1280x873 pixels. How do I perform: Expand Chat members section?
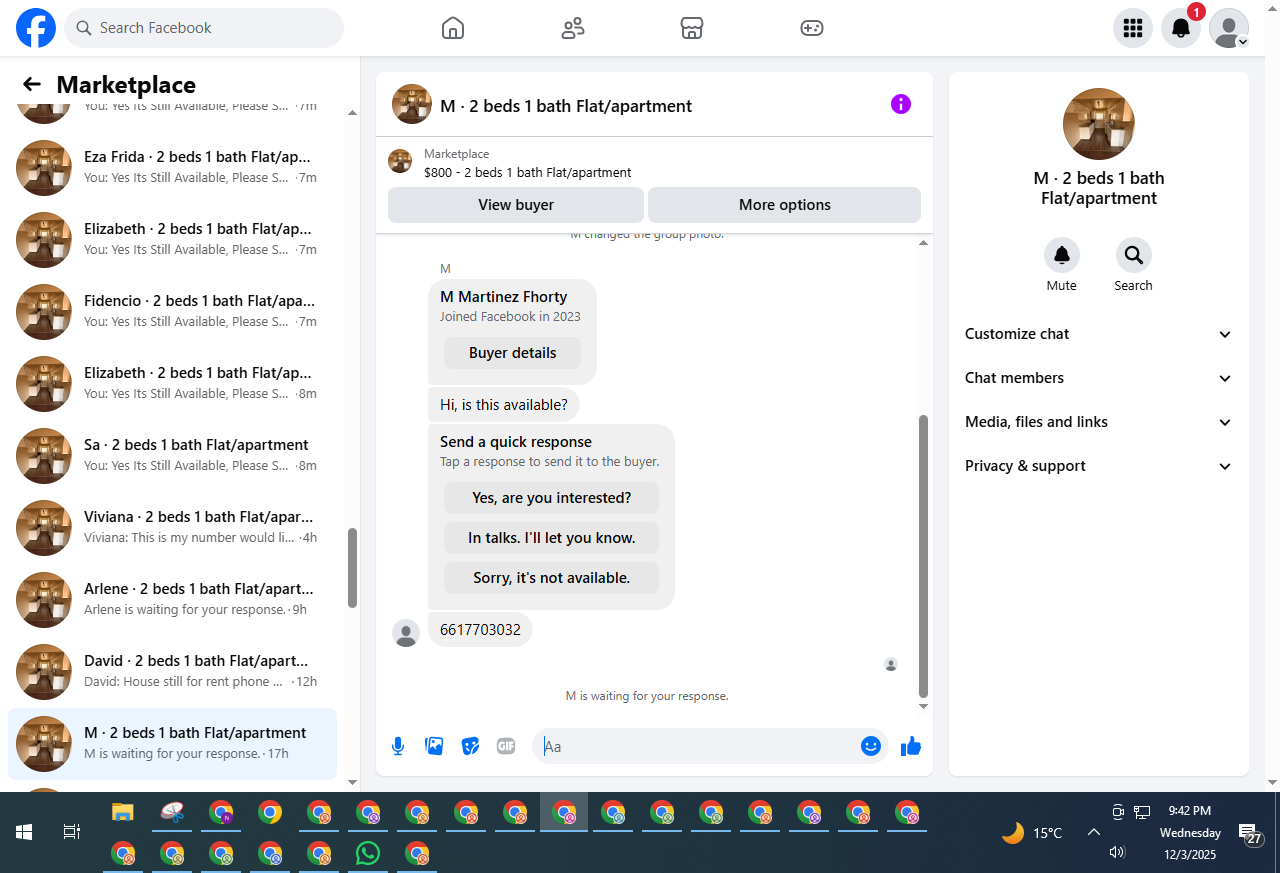tap(1099, 378)
